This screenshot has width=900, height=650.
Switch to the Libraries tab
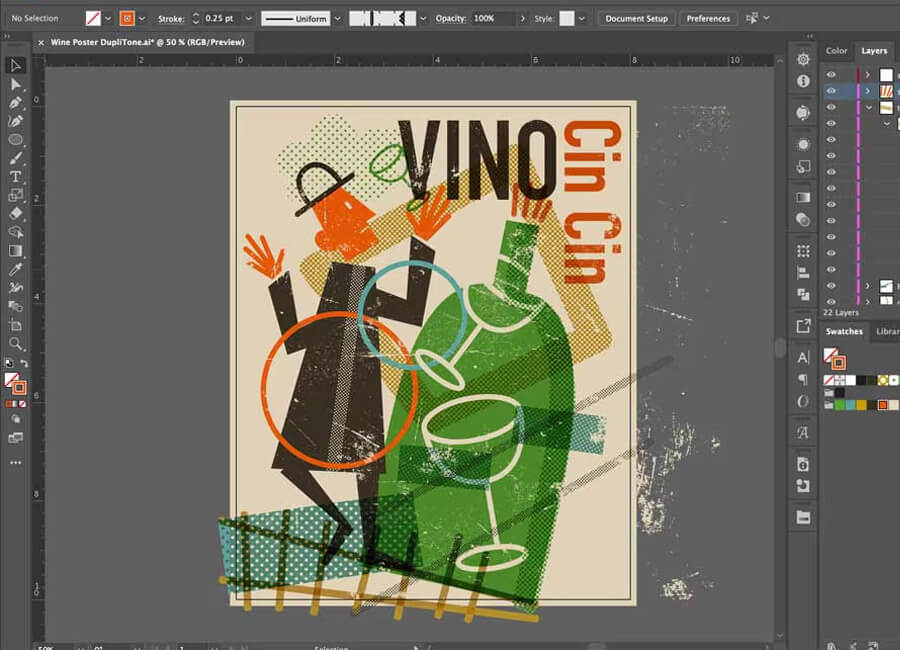point(887,331)
